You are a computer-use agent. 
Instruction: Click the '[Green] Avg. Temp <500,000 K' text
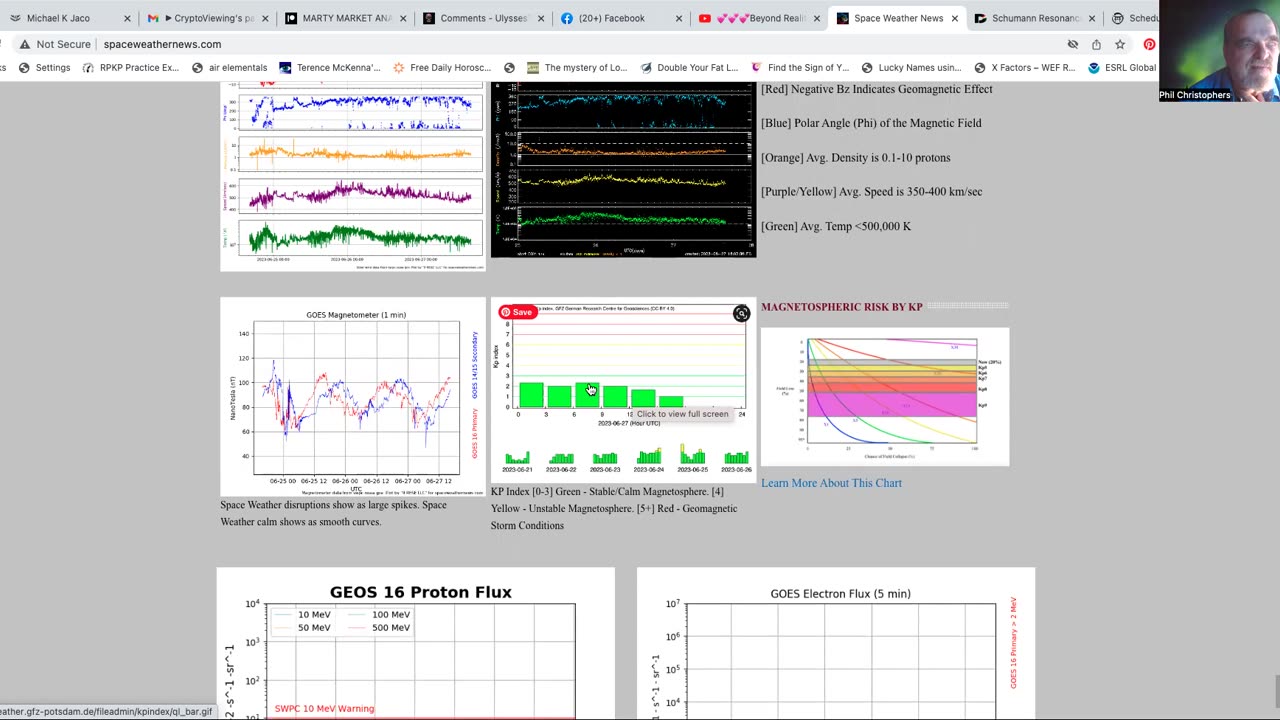(x=836, y=226)
